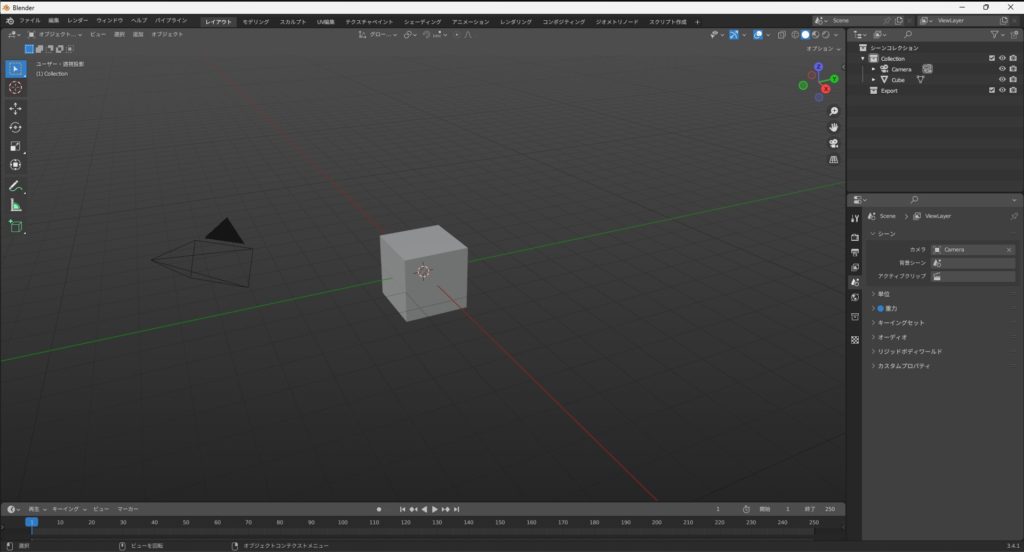Click the zoom magnifier gizmo in viewport
The width and height of the screenshot is (1024, 552).
tap(833, 111)
